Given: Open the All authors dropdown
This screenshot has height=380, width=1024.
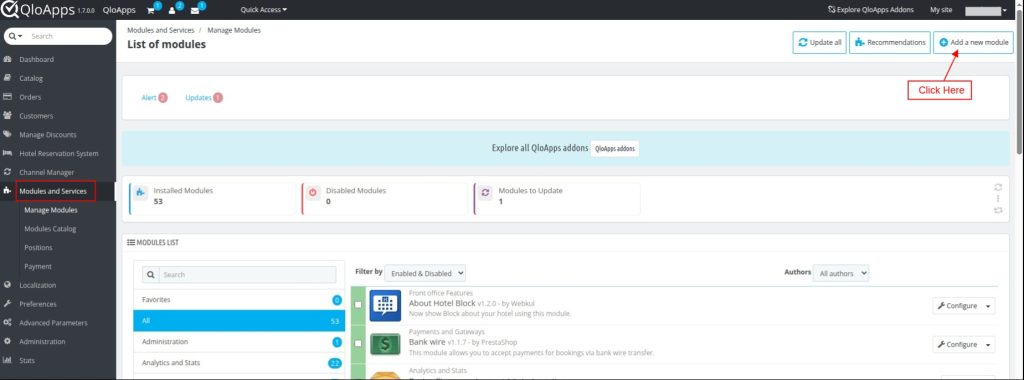Looking at the screenshot, I should pyautogui.click(x=841, y=273).
